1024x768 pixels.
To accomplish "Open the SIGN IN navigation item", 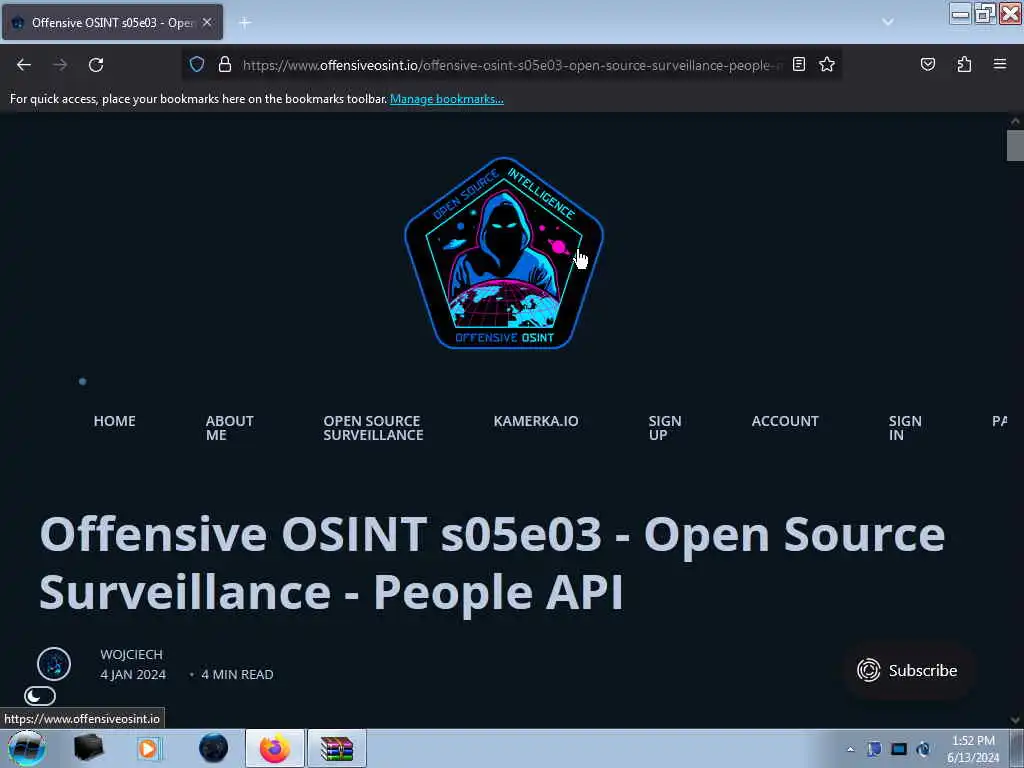I will click(x=904, y=428).
